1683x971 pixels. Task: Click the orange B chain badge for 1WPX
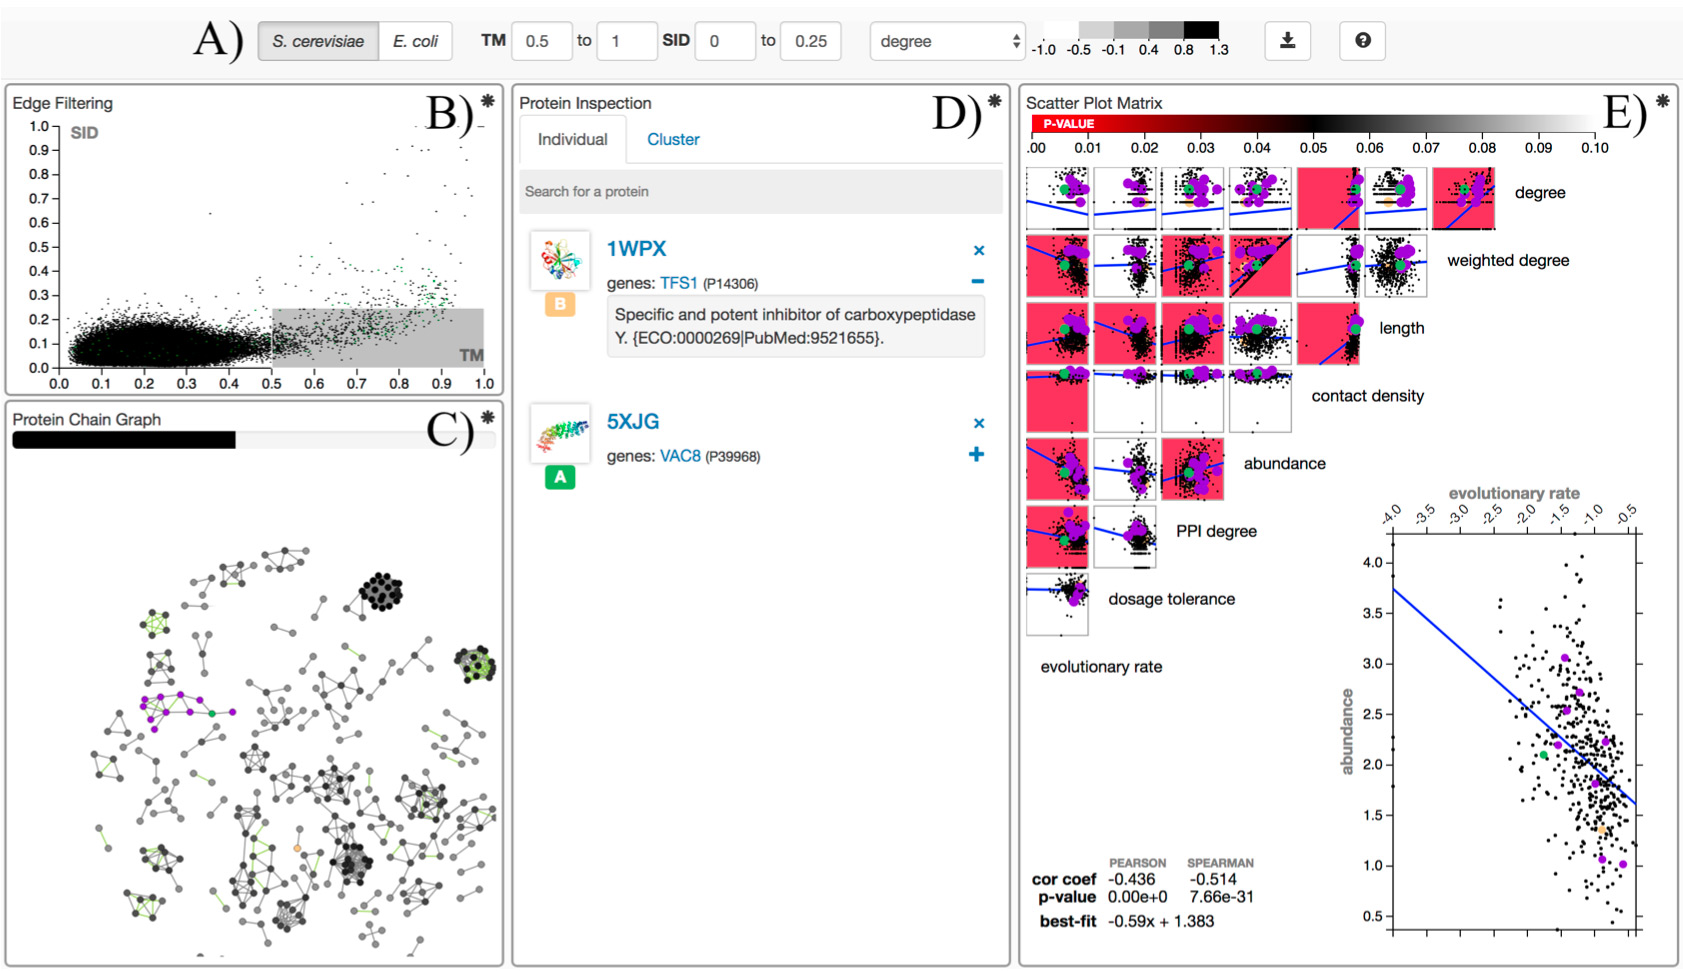point(560,305)
